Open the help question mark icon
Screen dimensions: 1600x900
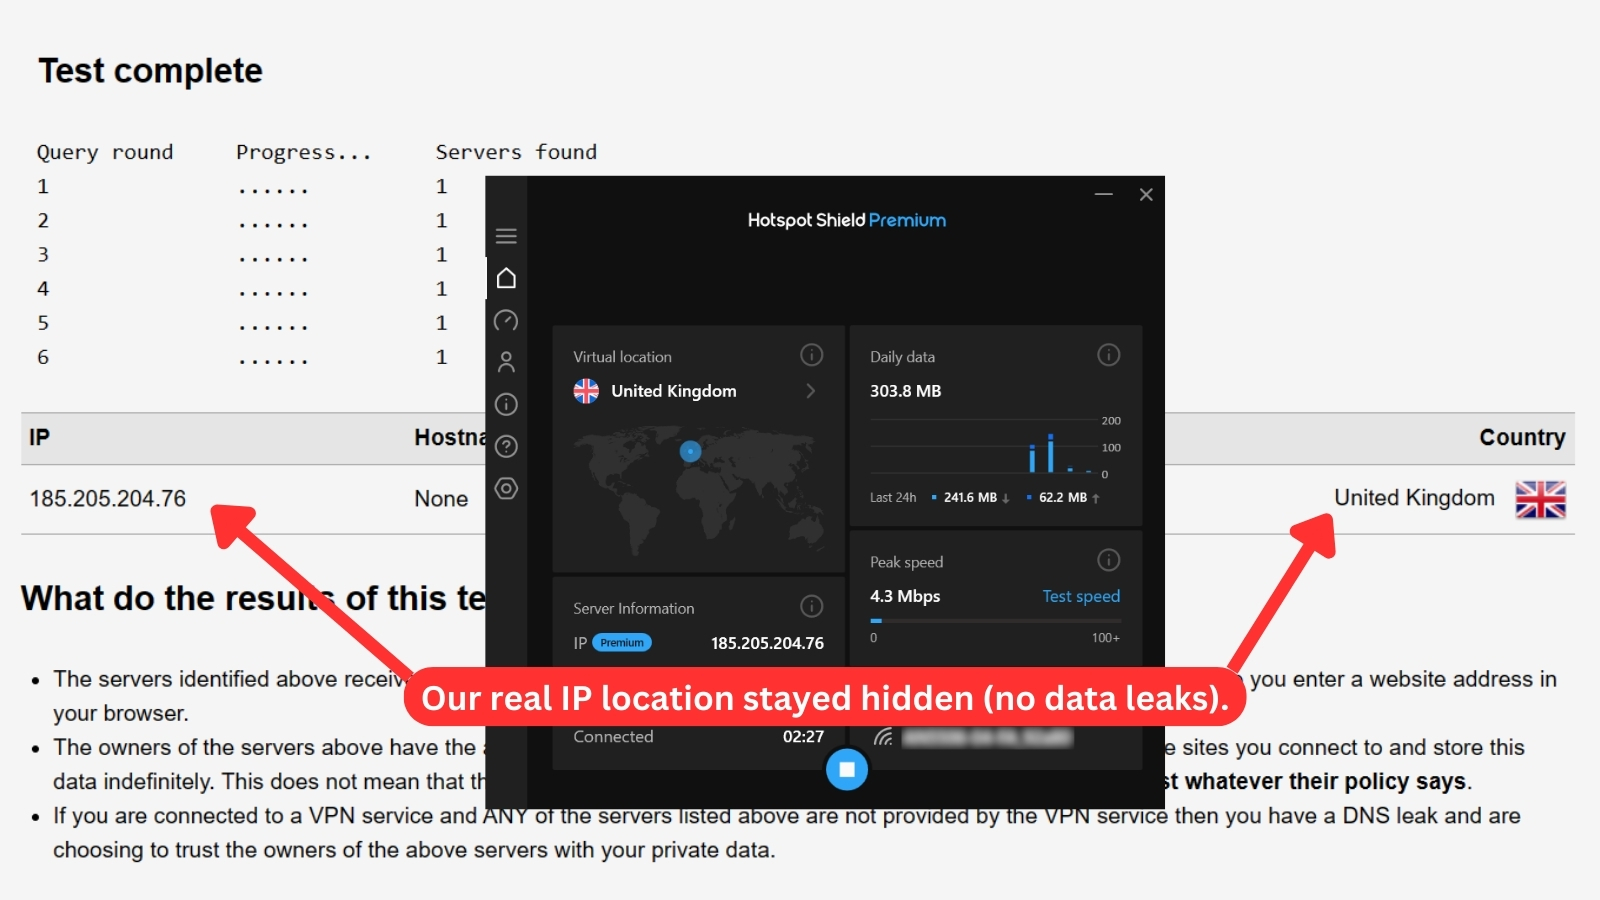click(x=506, y=446)
